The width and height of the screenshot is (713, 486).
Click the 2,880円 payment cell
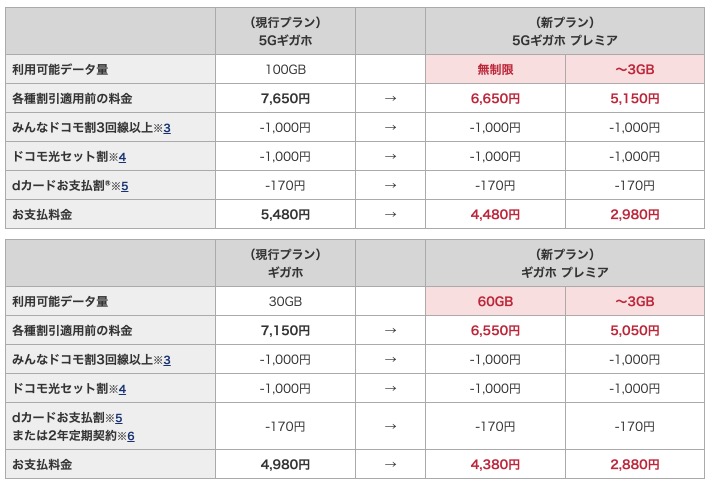(x=635, y=464)
